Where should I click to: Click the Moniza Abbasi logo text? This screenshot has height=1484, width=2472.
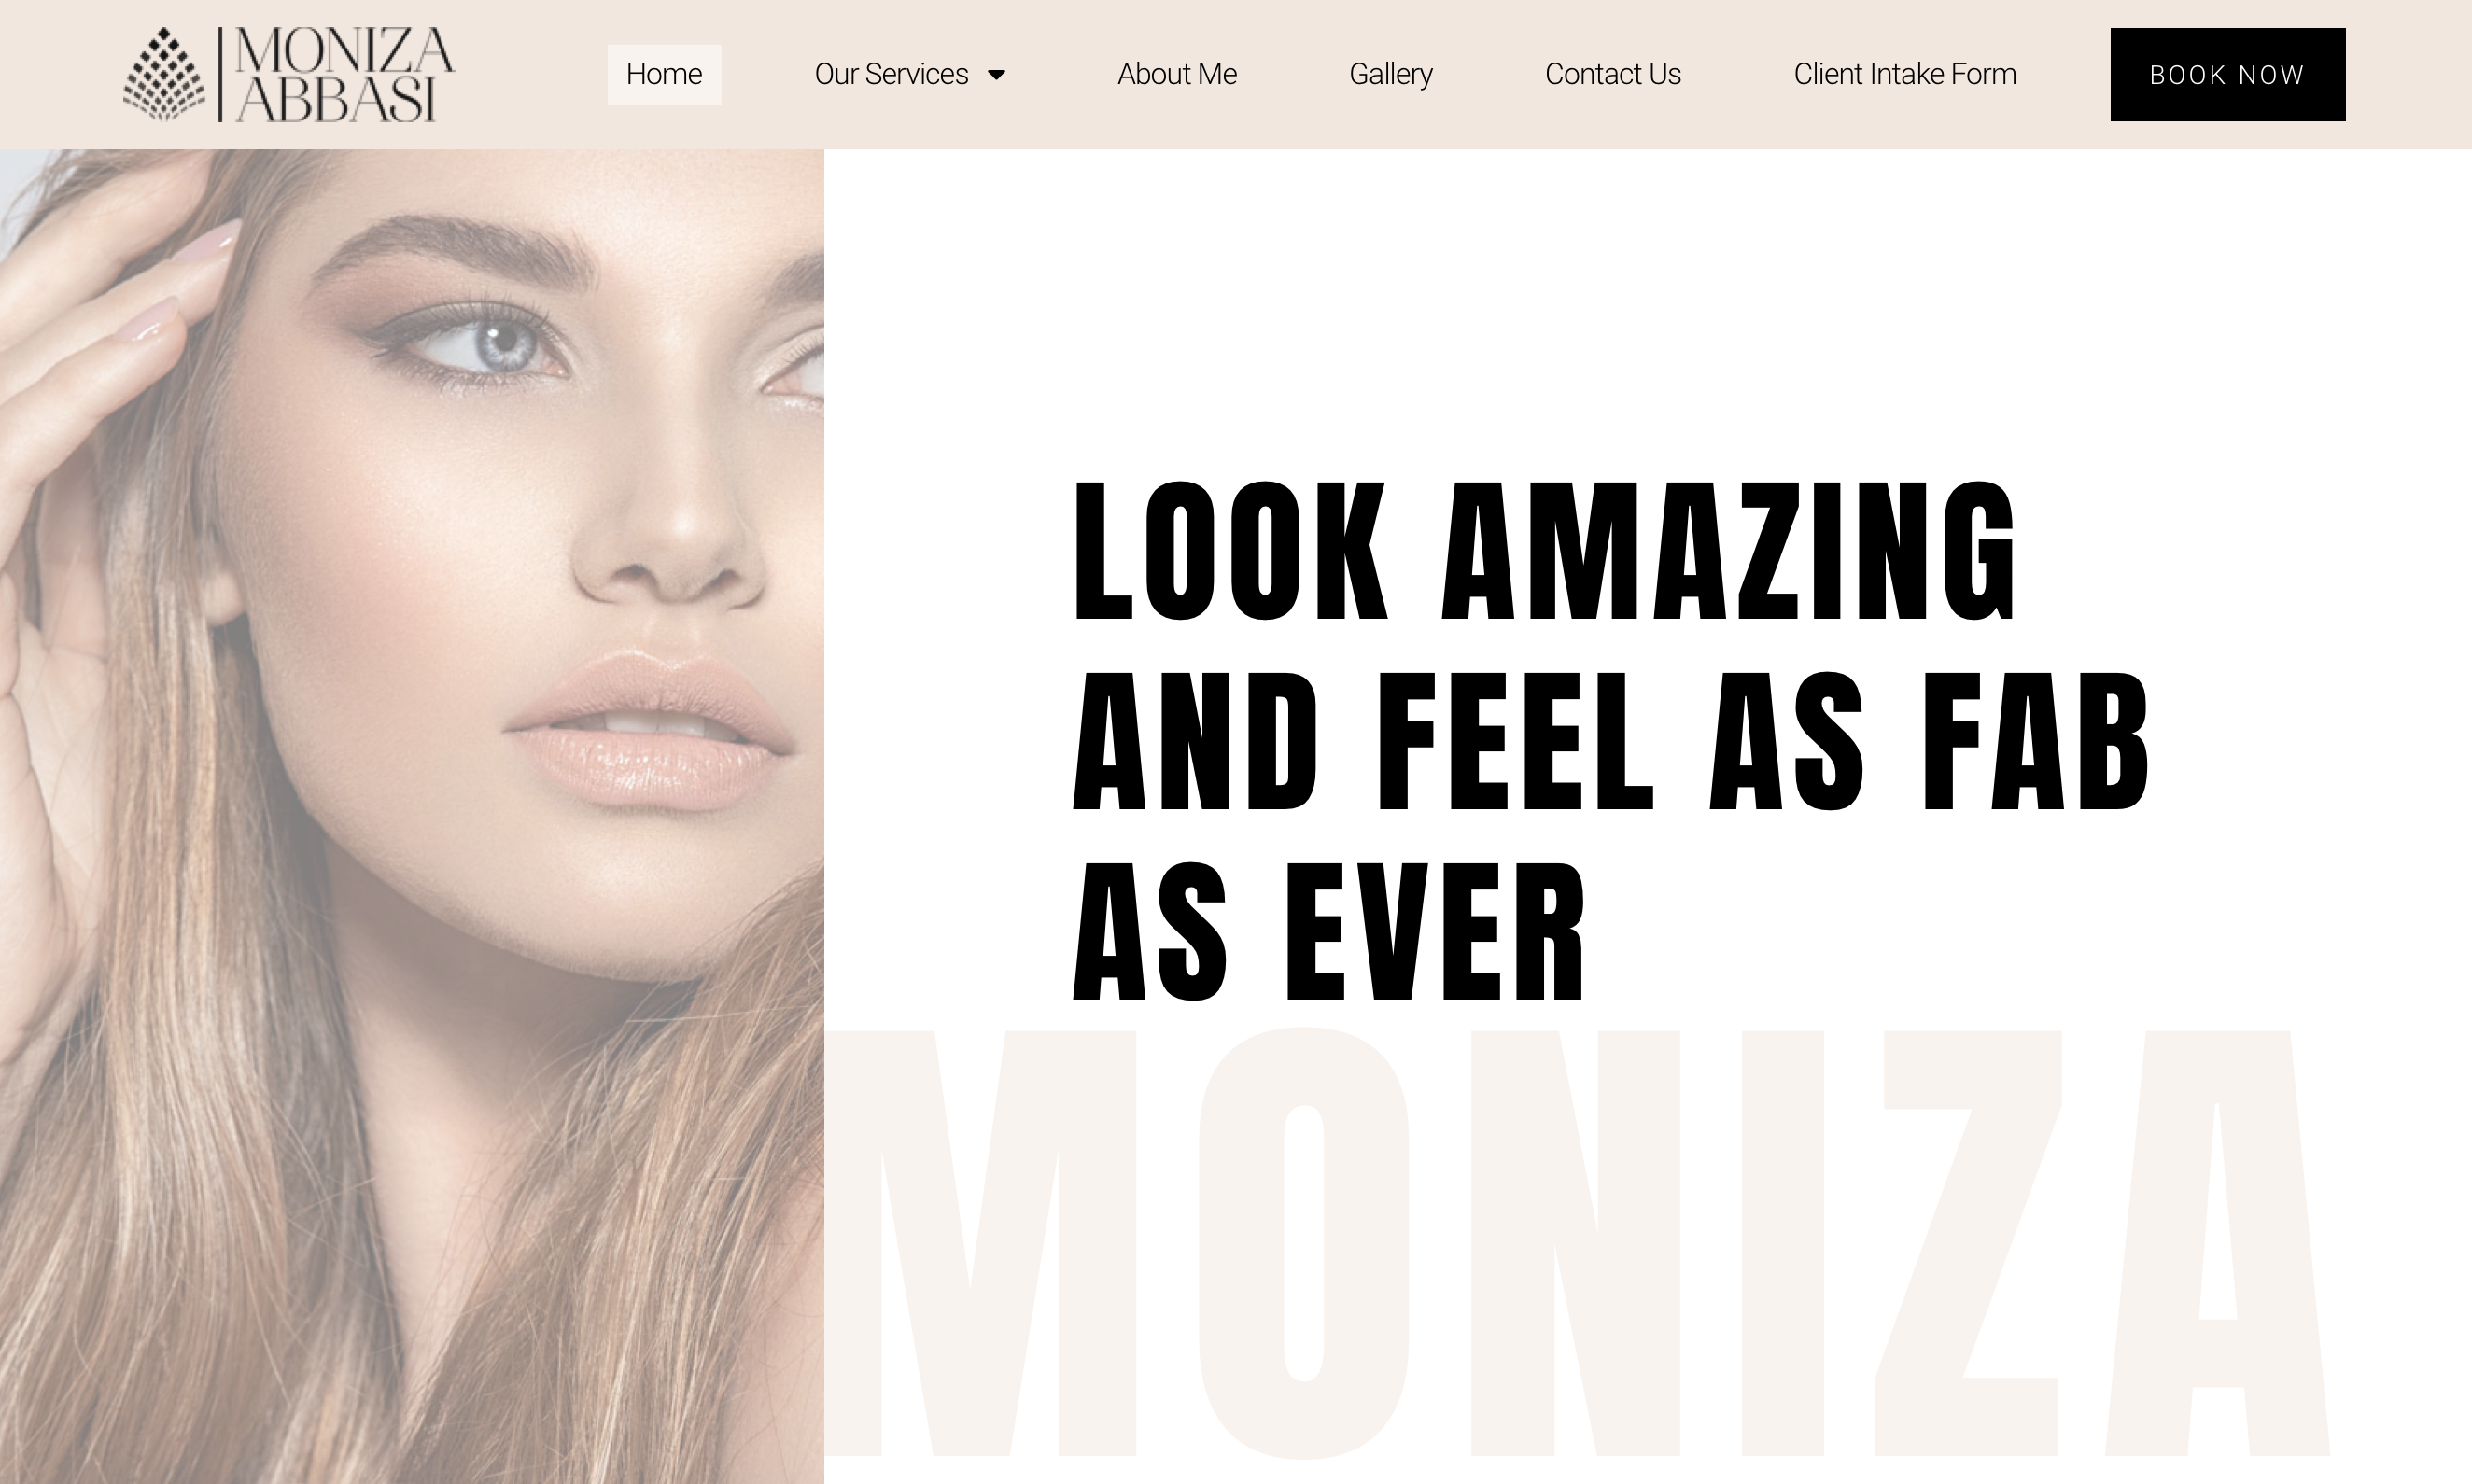pyautogui.click(x=345, y=75)
